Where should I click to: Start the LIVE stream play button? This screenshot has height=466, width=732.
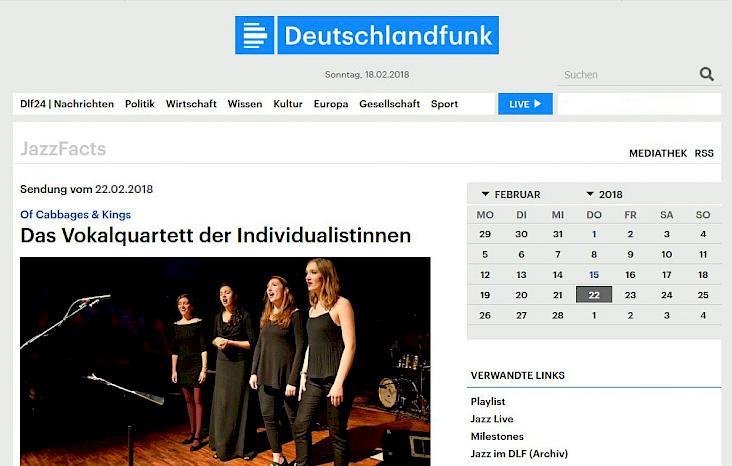coord(525,104)
